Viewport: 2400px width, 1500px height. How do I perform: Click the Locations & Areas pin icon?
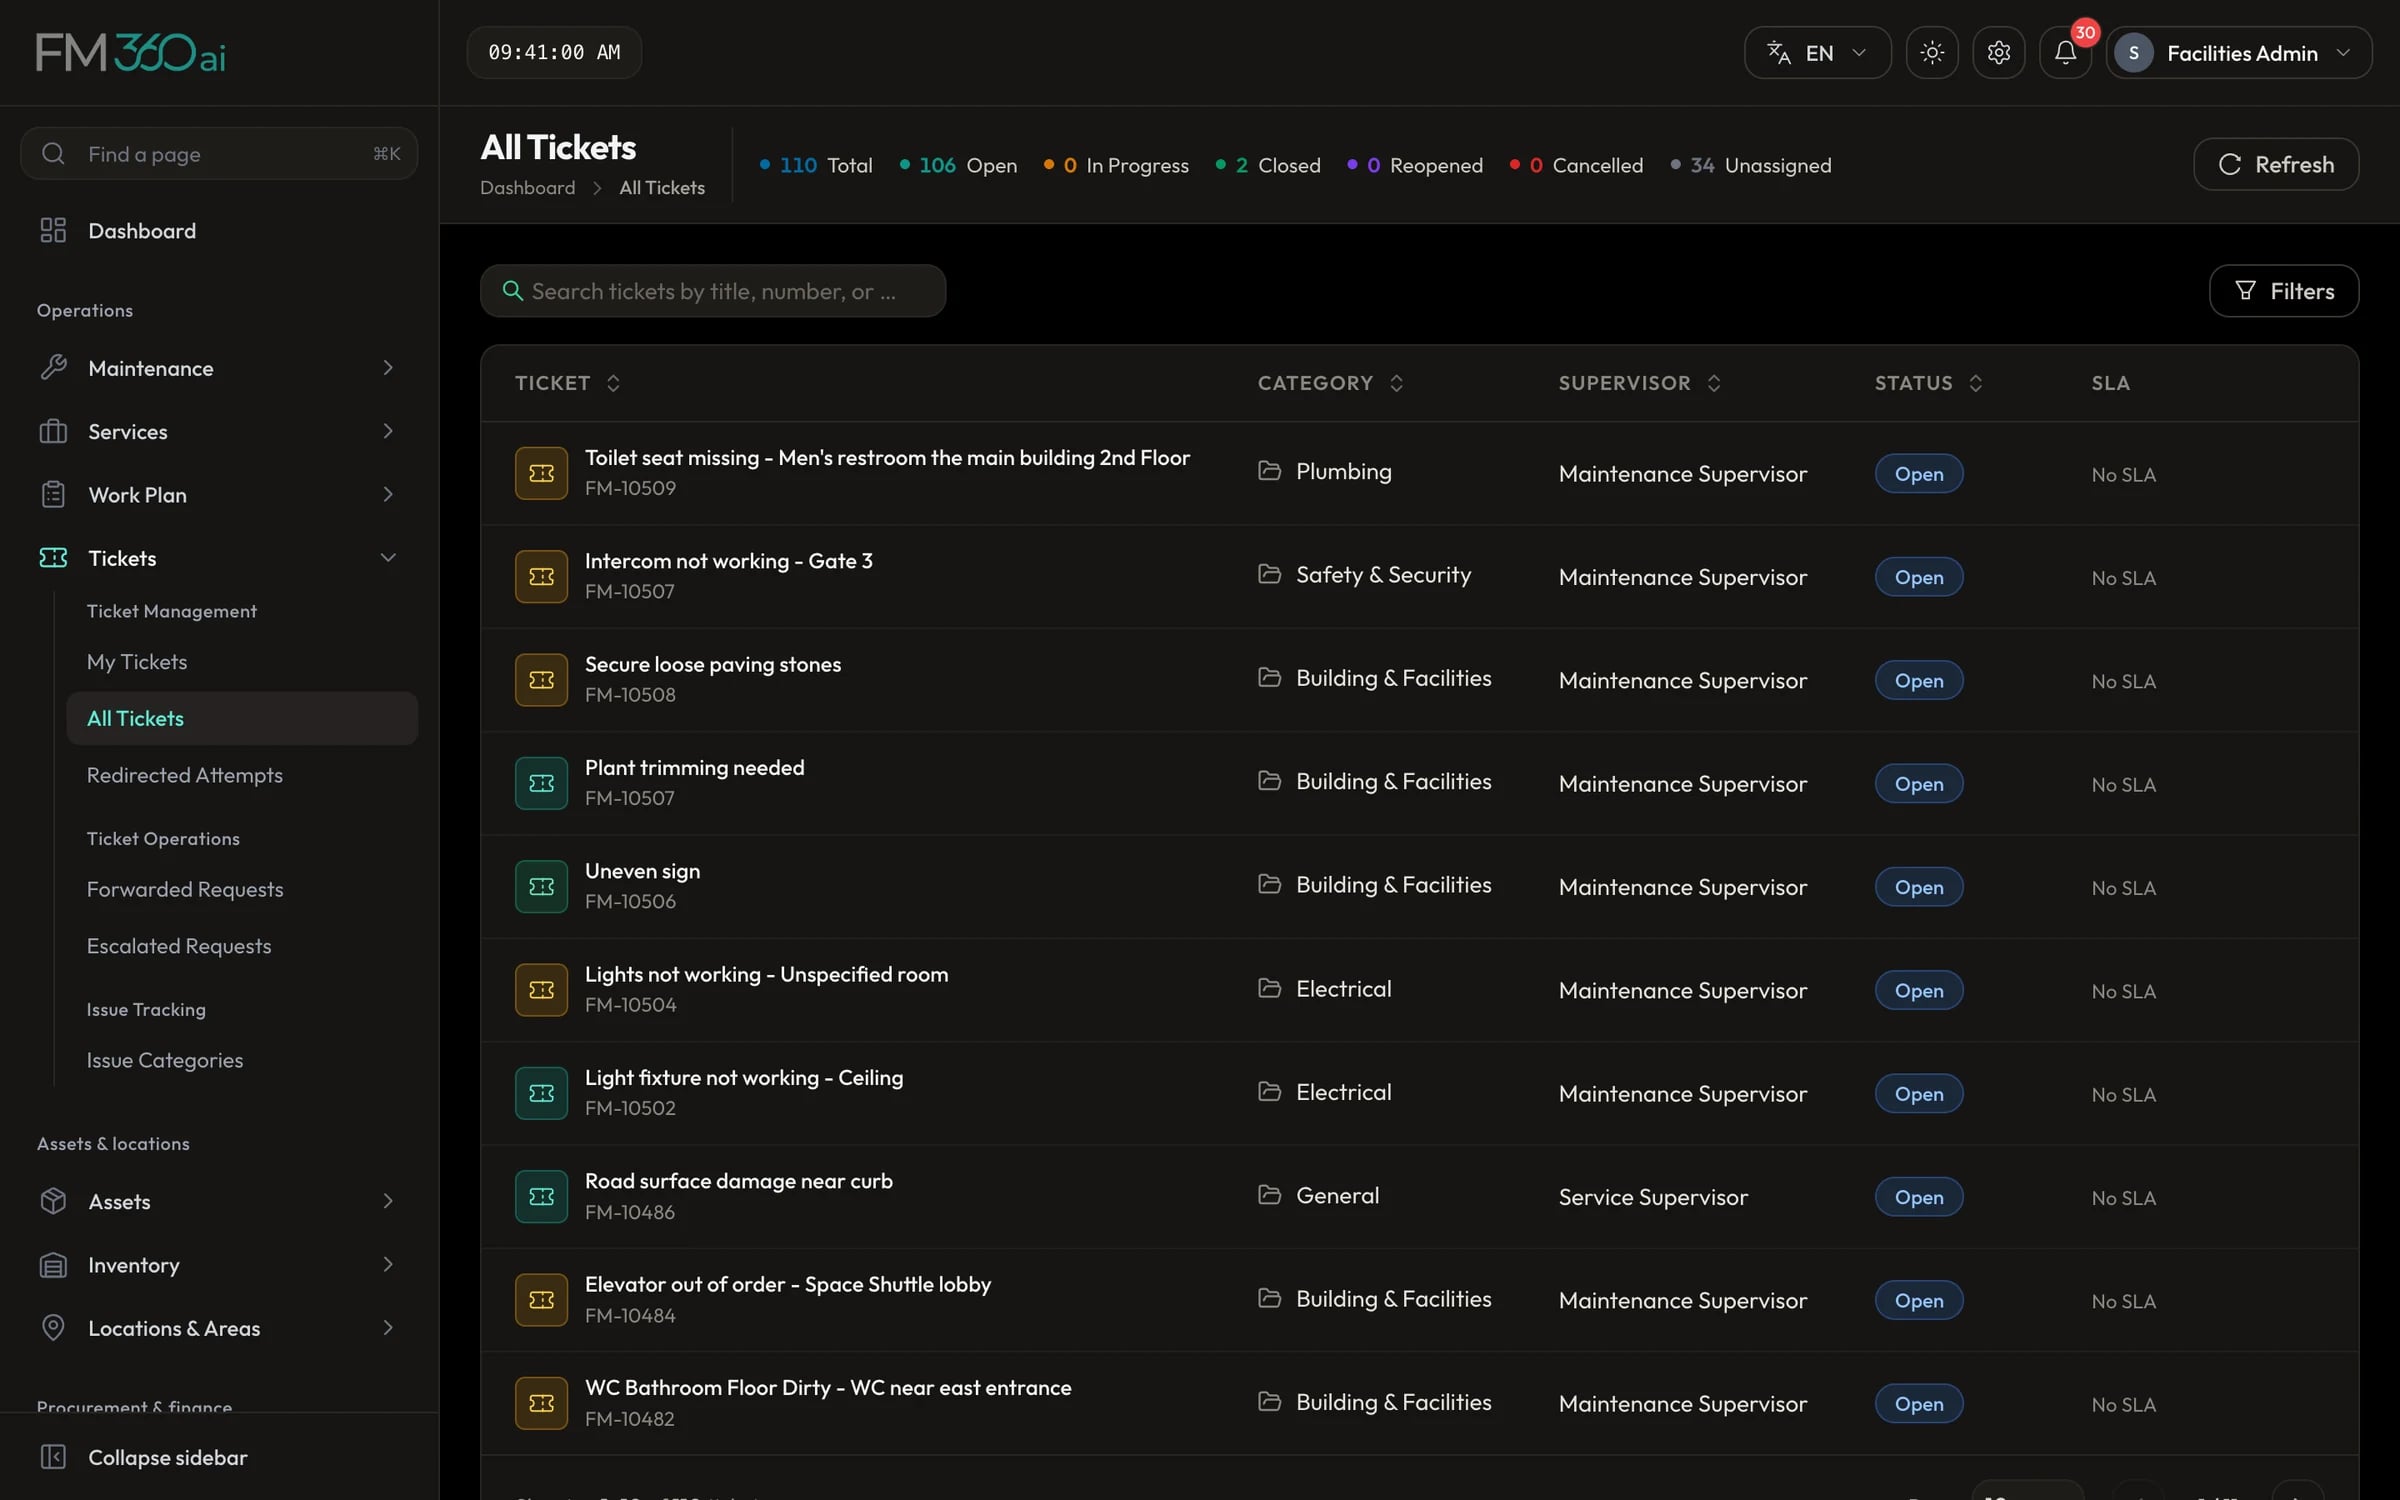53,1328
